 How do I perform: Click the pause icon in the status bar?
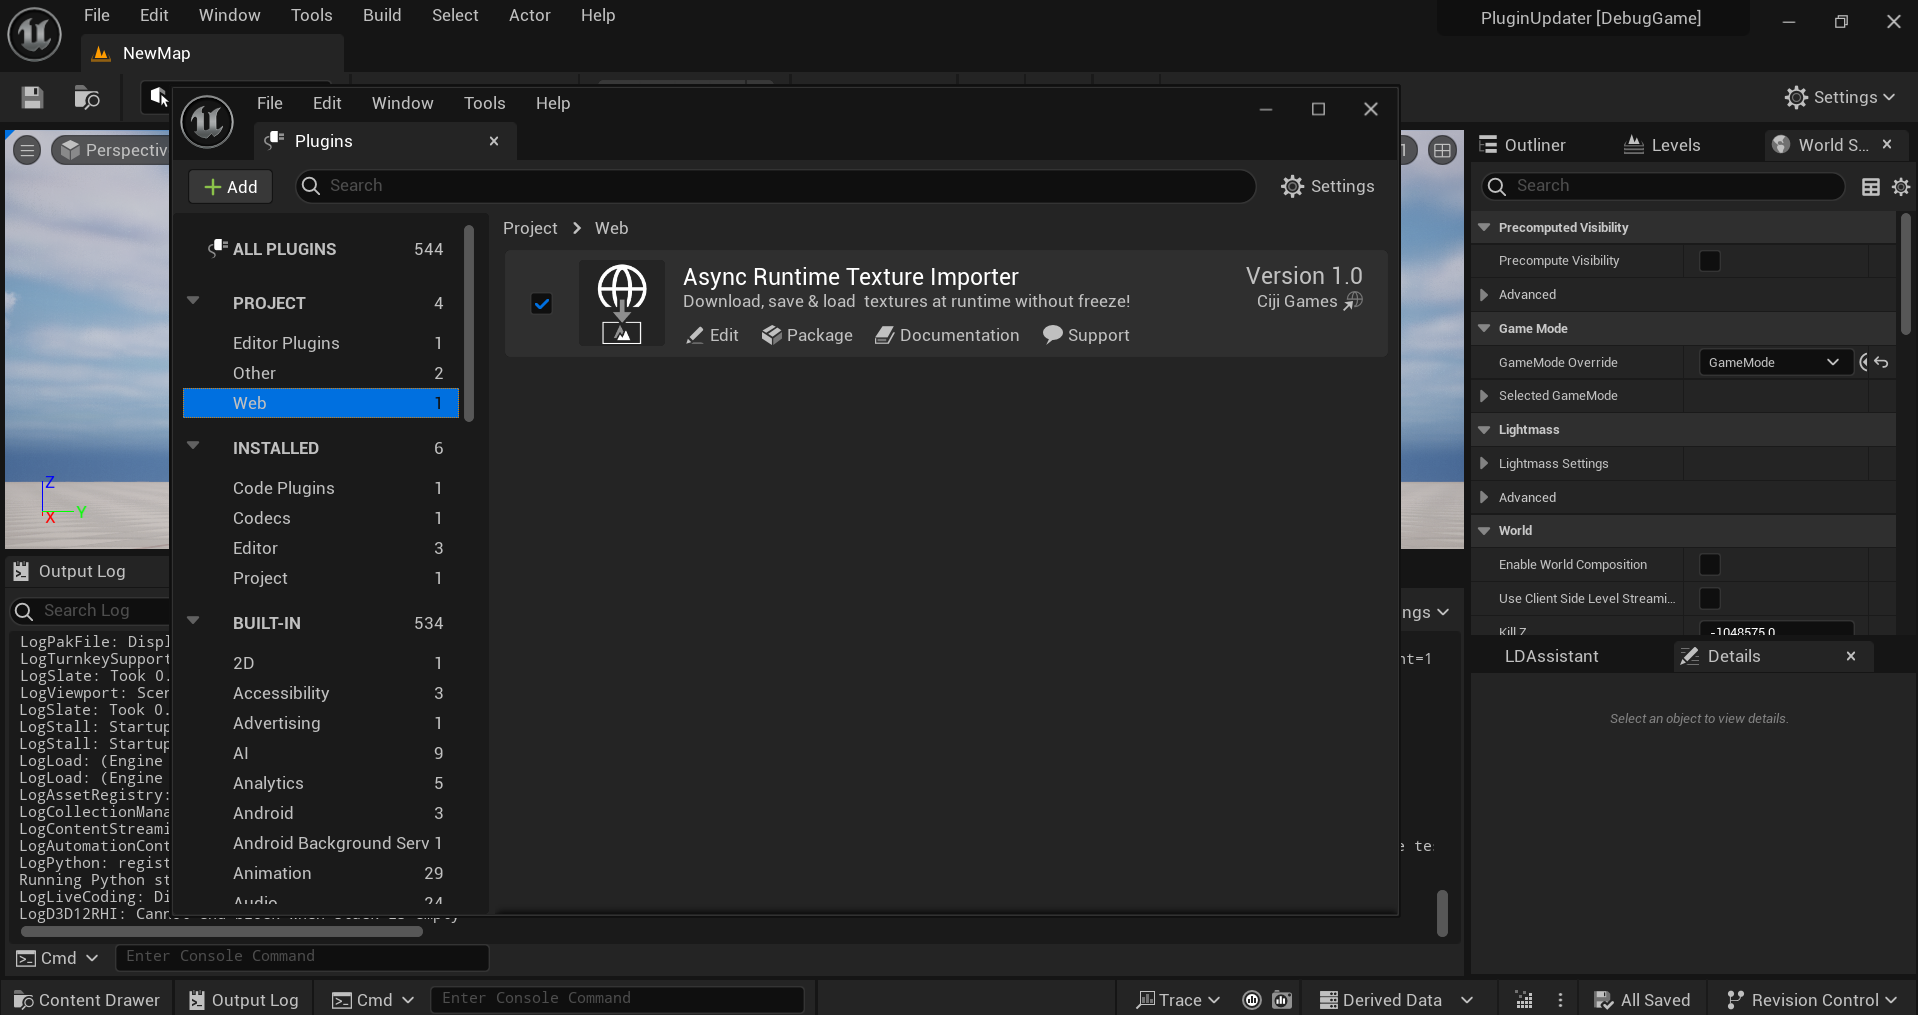click(x=1252, y=1000)
